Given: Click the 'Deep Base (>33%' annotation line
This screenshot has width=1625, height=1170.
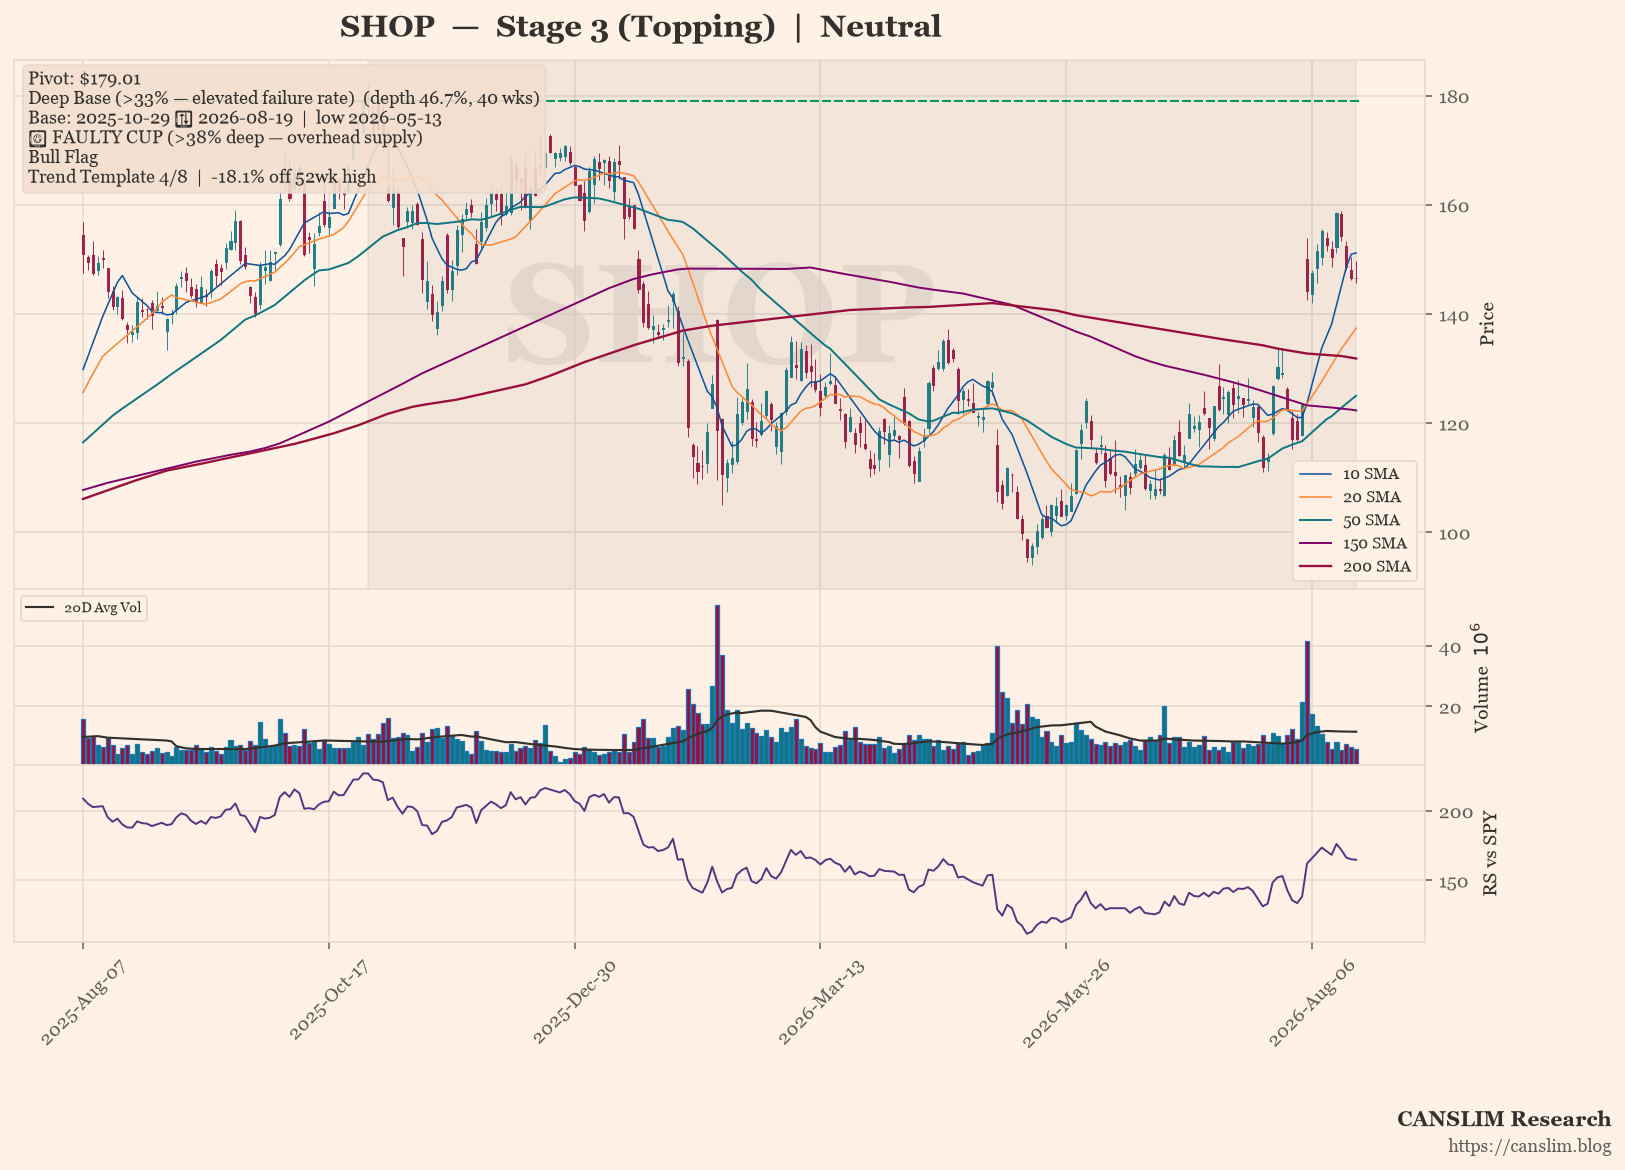Looking at the screenshot, I should pyautogui.click(x=284, y=98).
